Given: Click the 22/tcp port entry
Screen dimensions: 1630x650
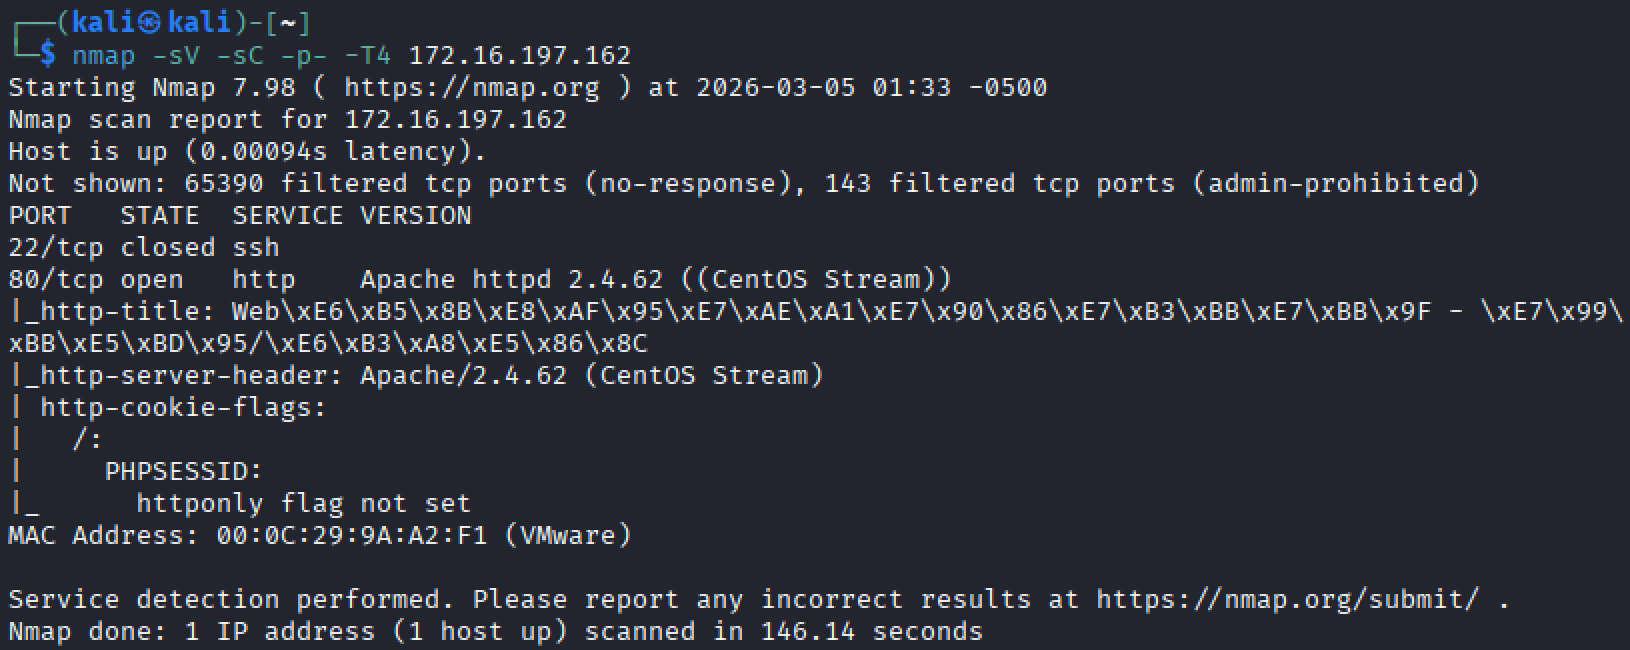Looking at the screenshot, I should pyautogui.click(x=56, y=247).
